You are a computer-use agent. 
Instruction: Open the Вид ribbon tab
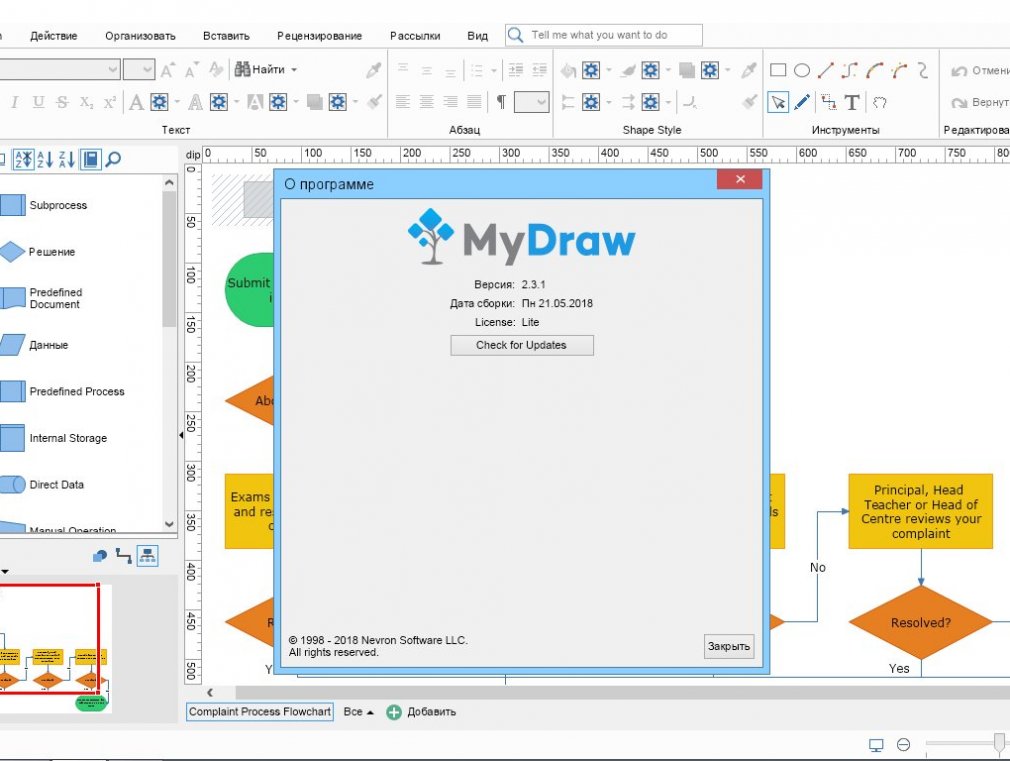coord(477,36)
